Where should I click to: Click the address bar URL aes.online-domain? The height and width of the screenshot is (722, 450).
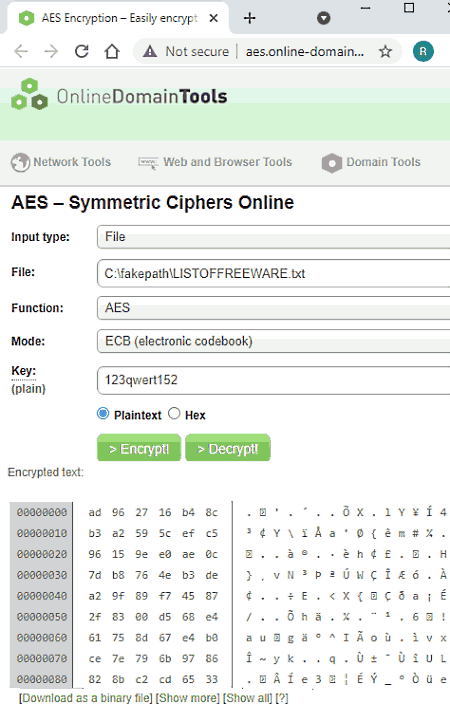[305, 51]
